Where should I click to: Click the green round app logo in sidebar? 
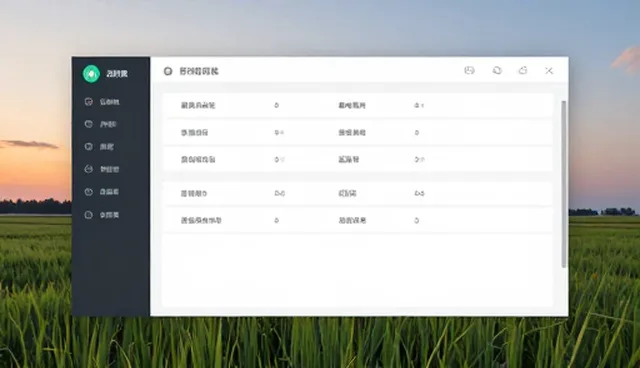(x=91, y=74)
